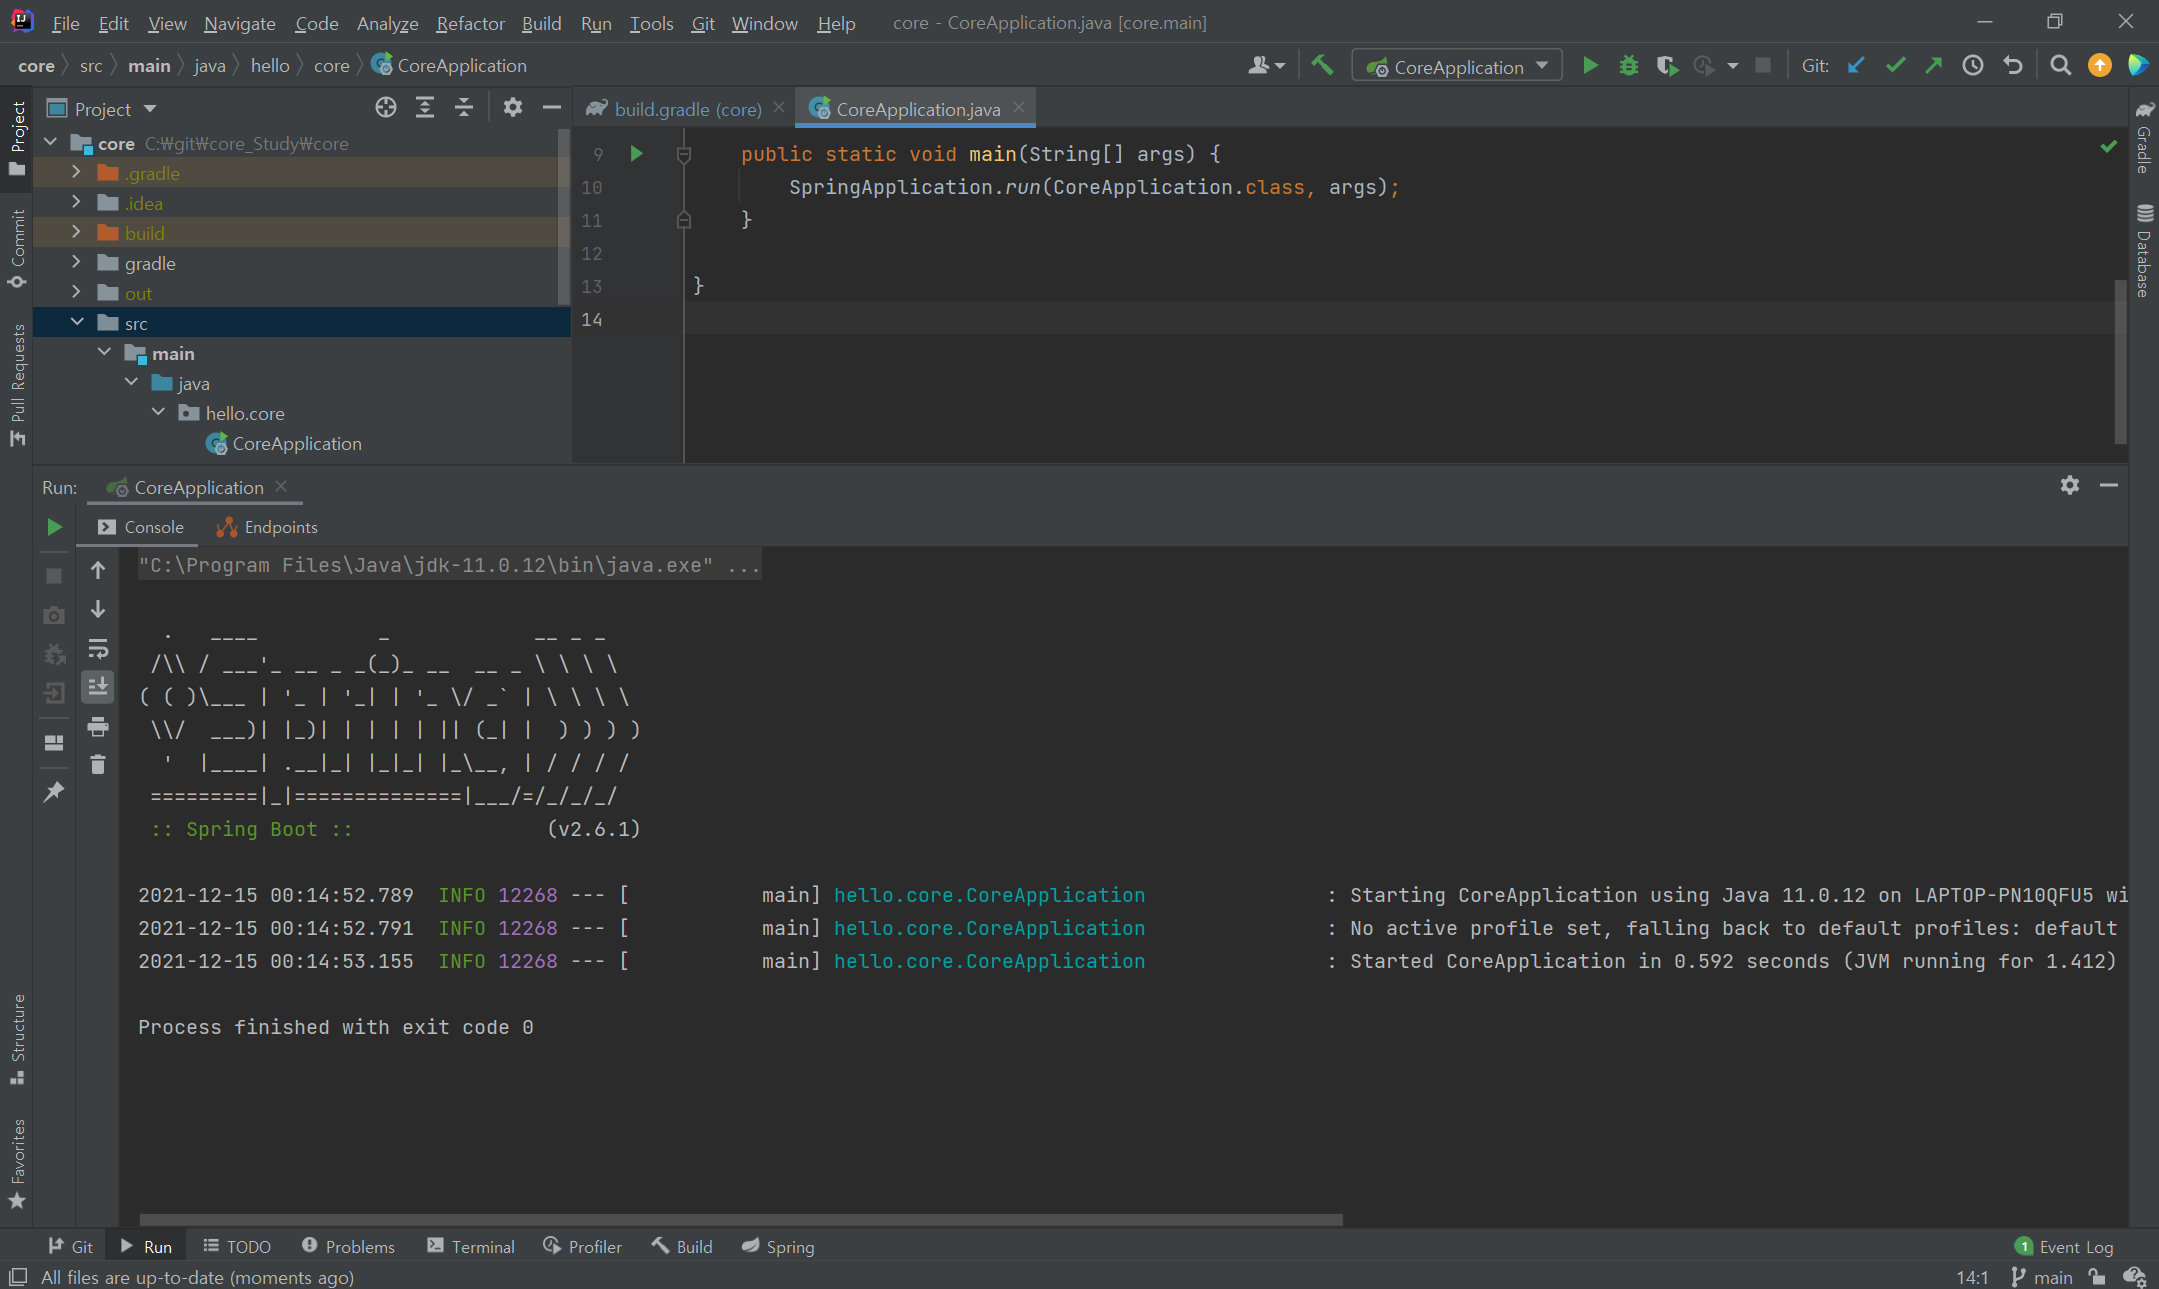
Task: Toggle Scroll to End in console
Action: pos(98,687)
